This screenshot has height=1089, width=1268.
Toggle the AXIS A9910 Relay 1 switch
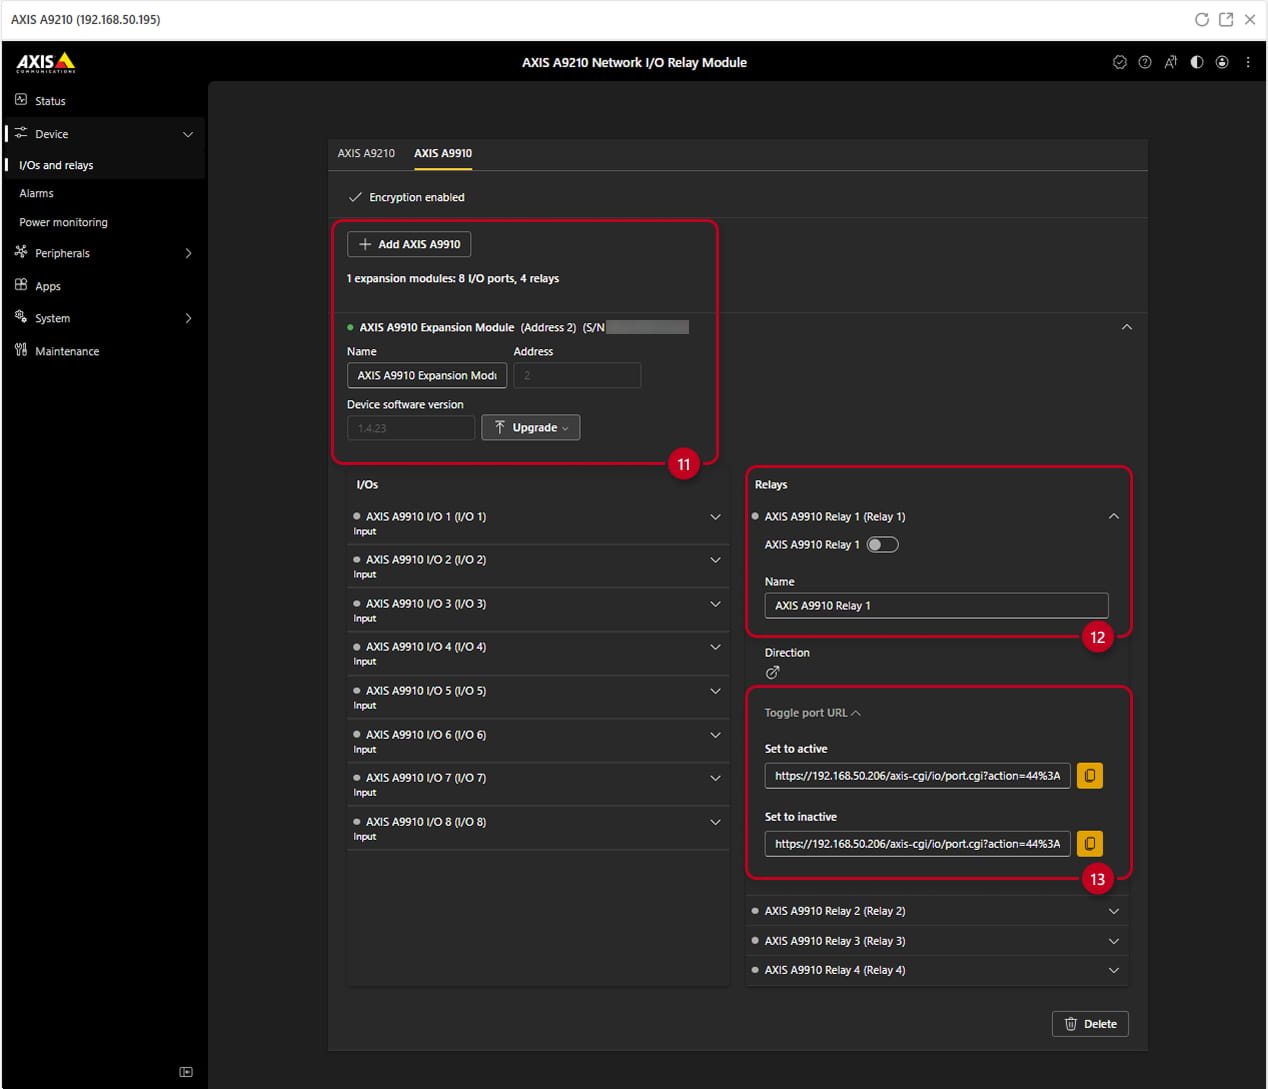click(x=882, y=545)
